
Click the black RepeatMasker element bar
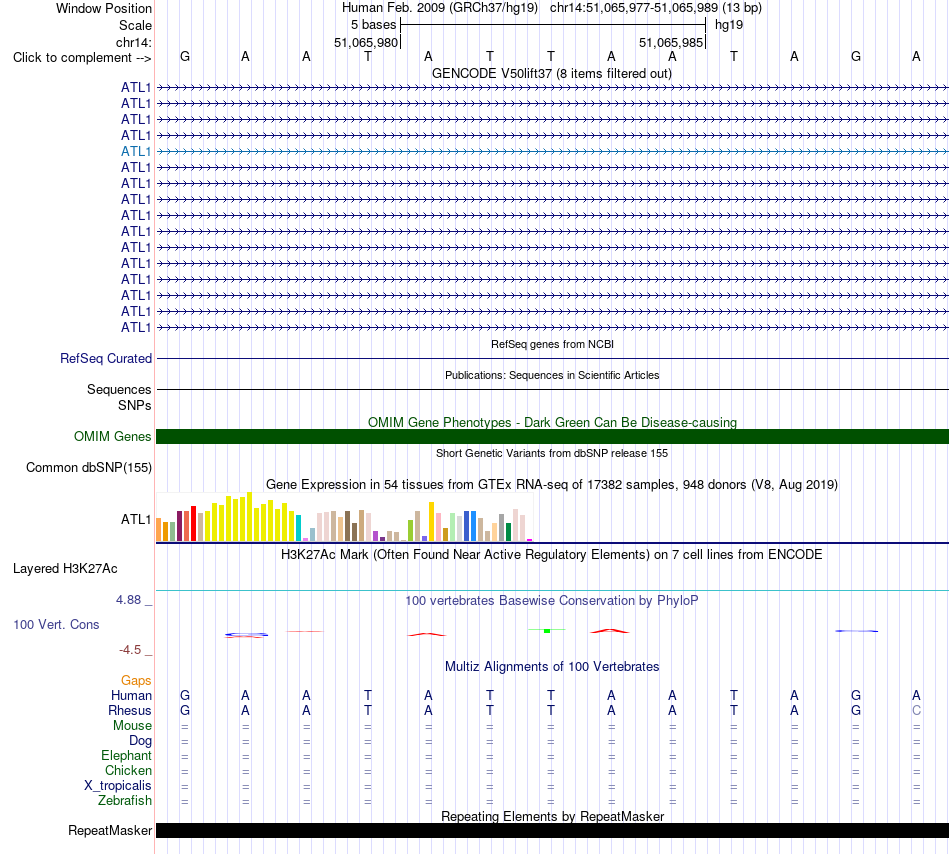552,830
